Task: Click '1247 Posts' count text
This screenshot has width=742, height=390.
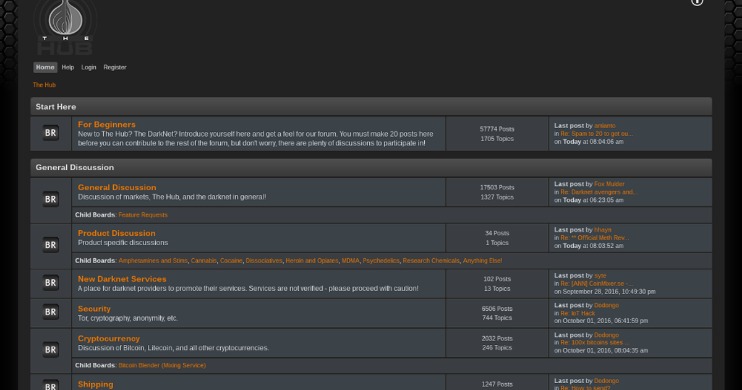Action: coord(497,385)
